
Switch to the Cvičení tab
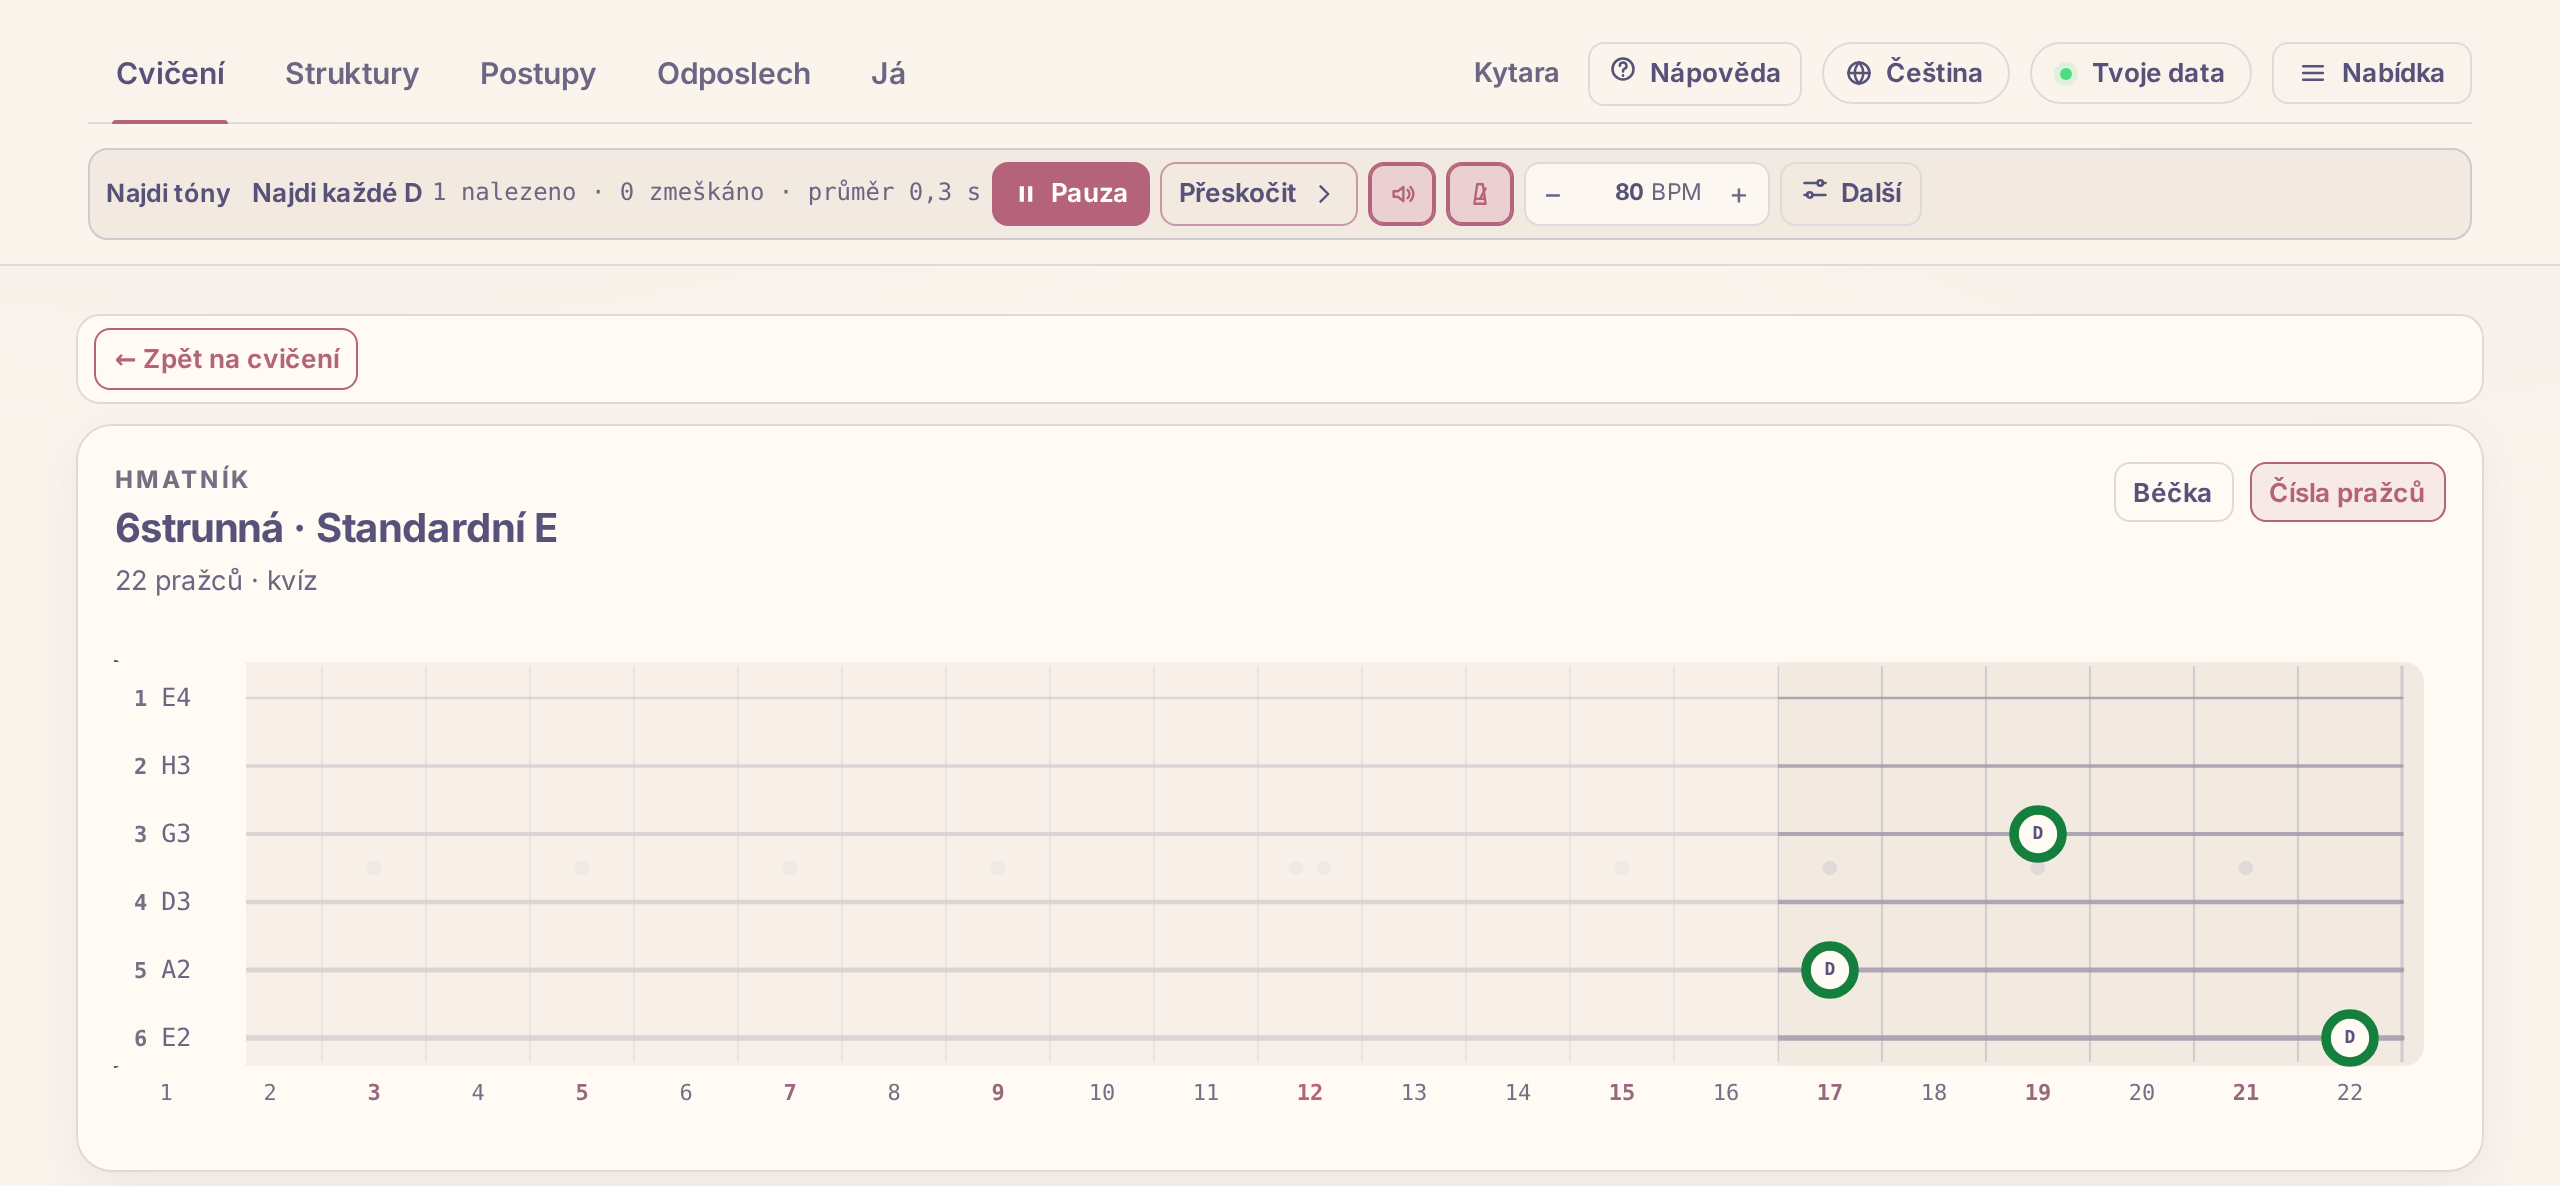click(x=170, y=74)
